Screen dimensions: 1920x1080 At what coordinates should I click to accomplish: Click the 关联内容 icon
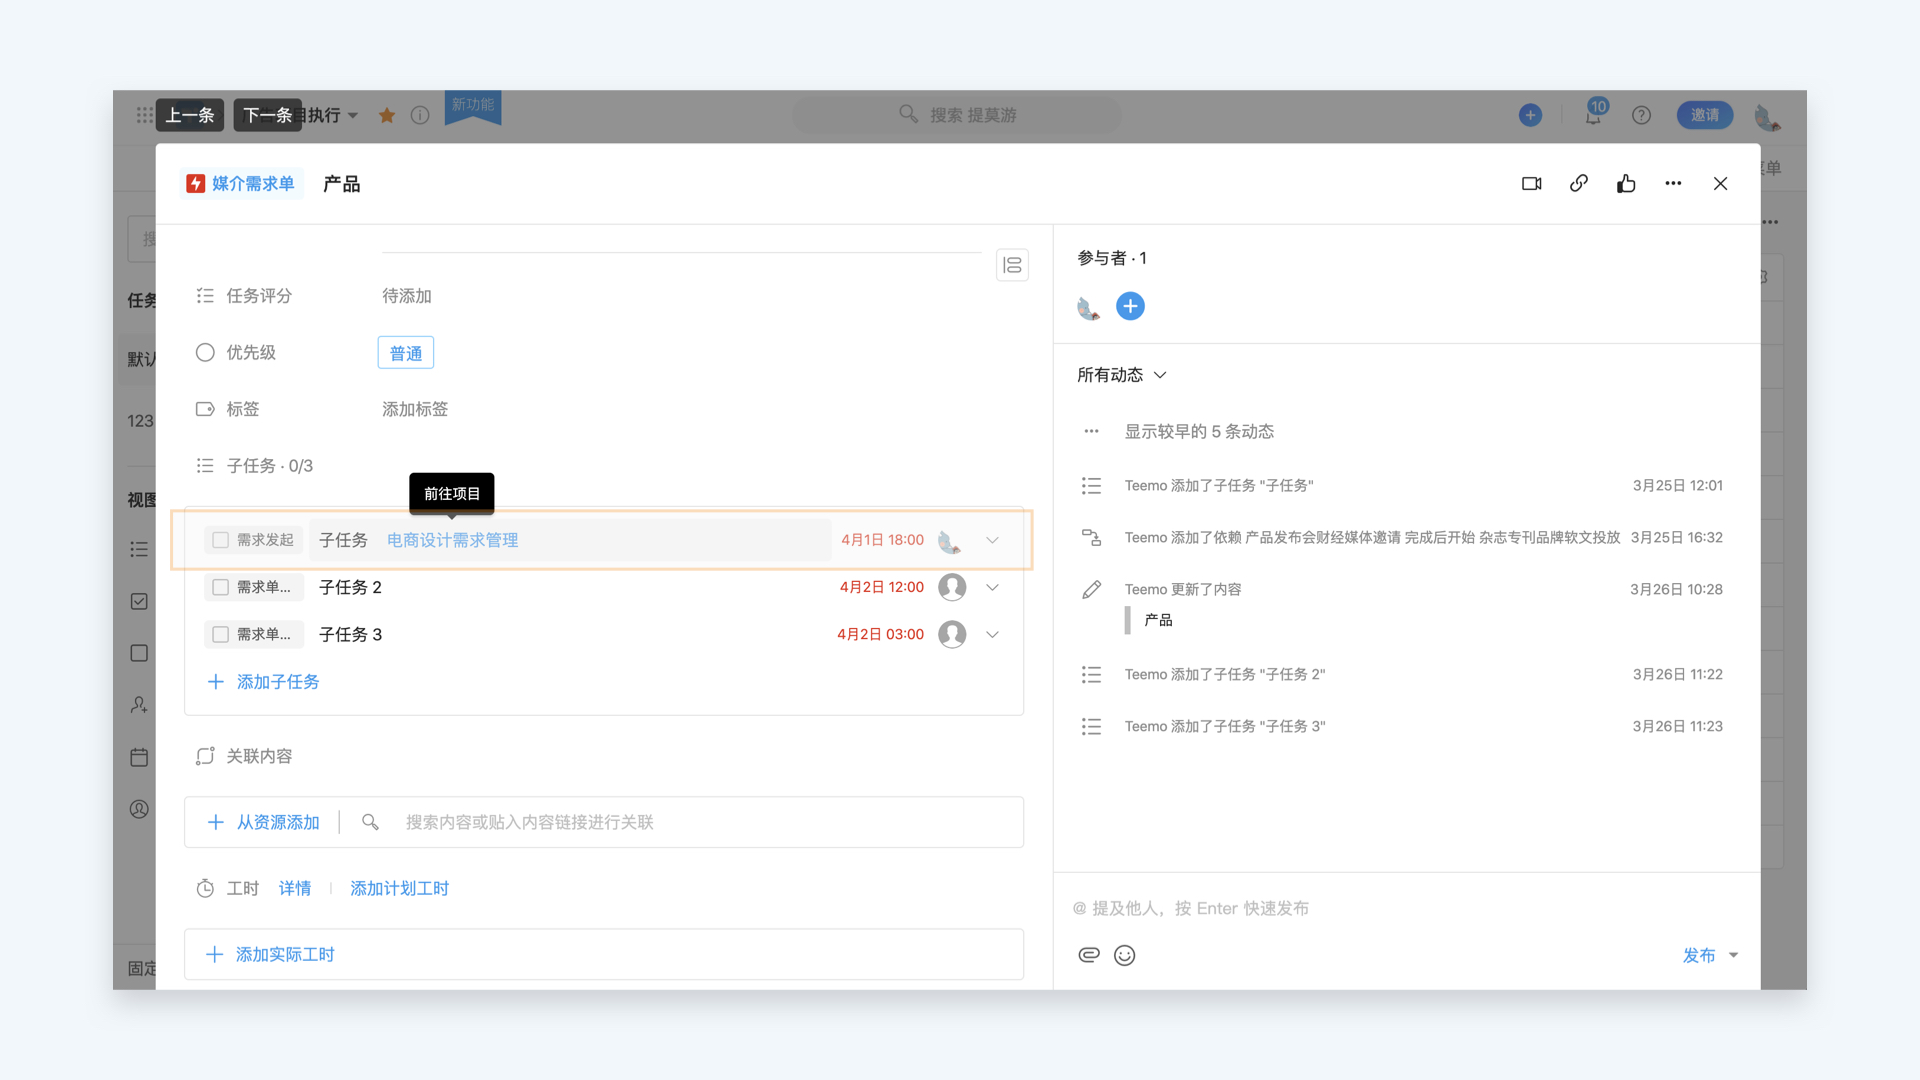[205, 756]
